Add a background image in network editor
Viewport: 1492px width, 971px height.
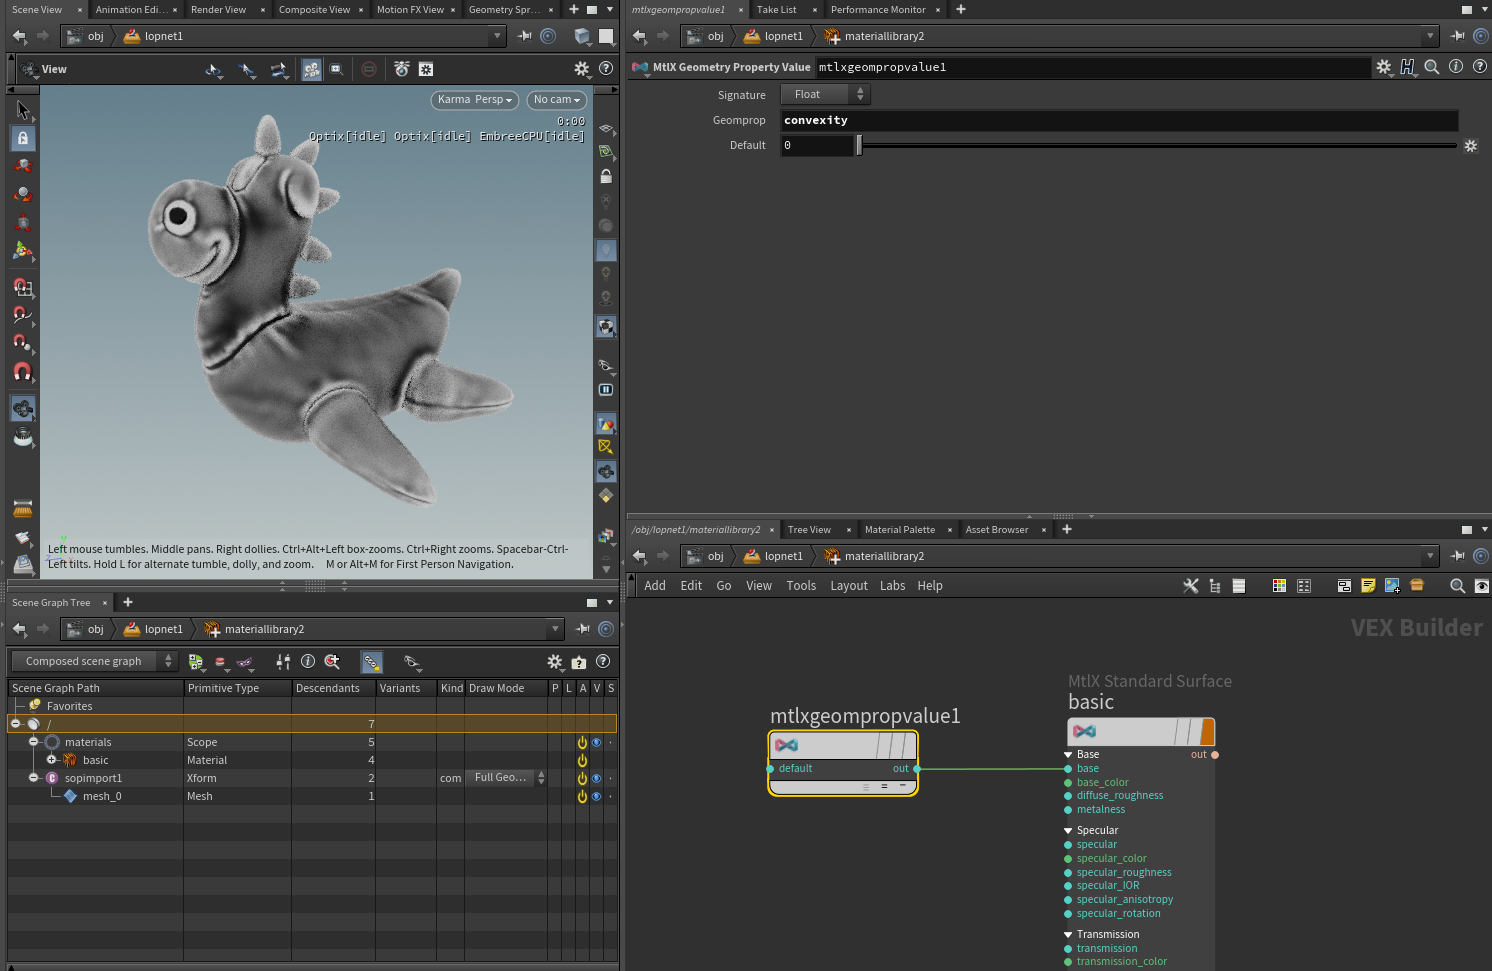coord(1392,586)
